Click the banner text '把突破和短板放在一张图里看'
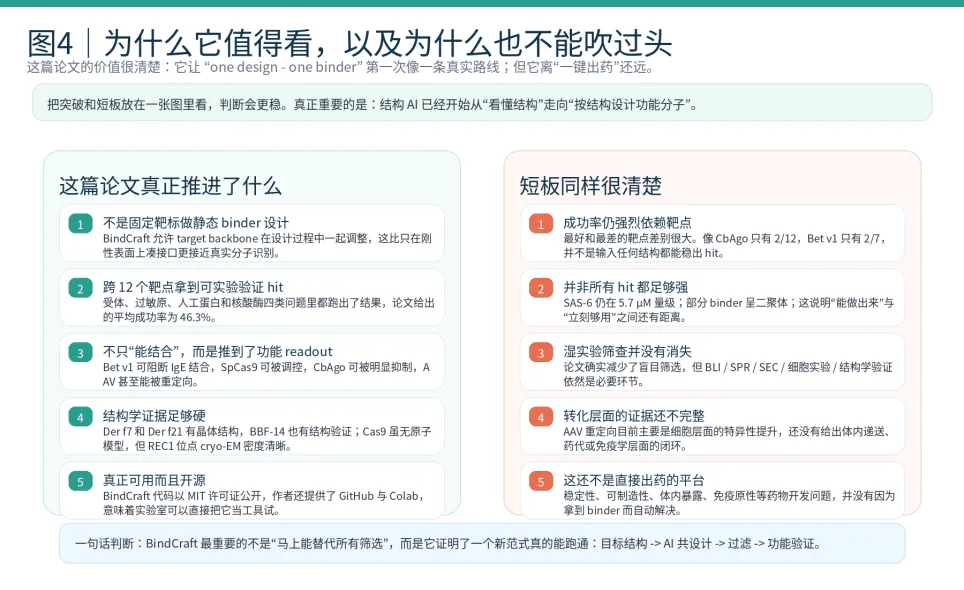The width and height of the screenshot is (964, 590). tap(373, 104)
